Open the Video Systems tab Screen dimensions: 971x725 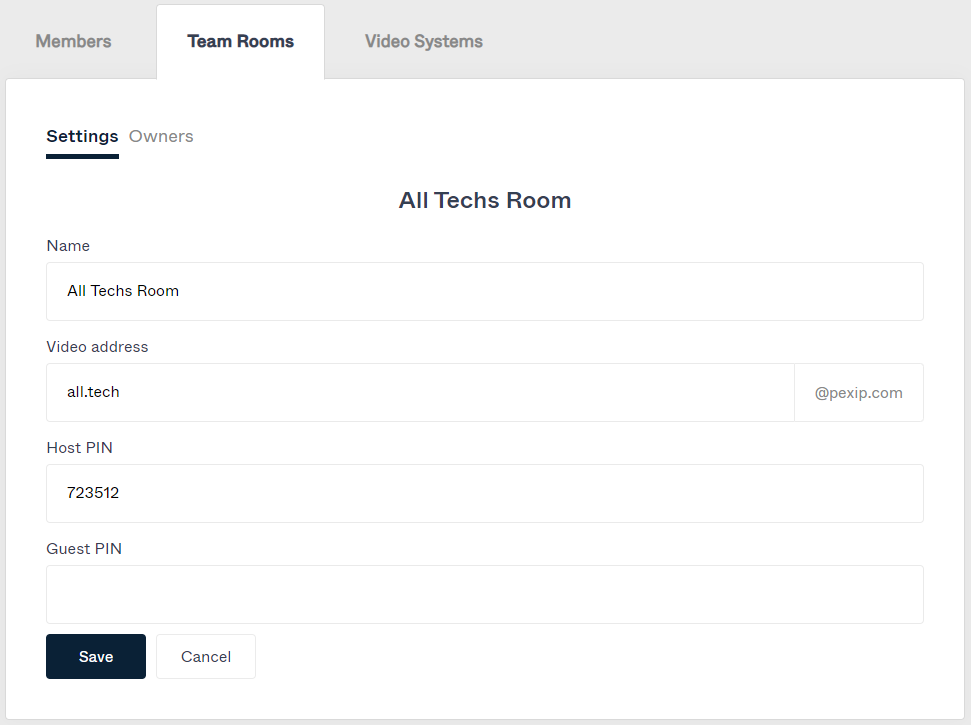tap(423, 41)
